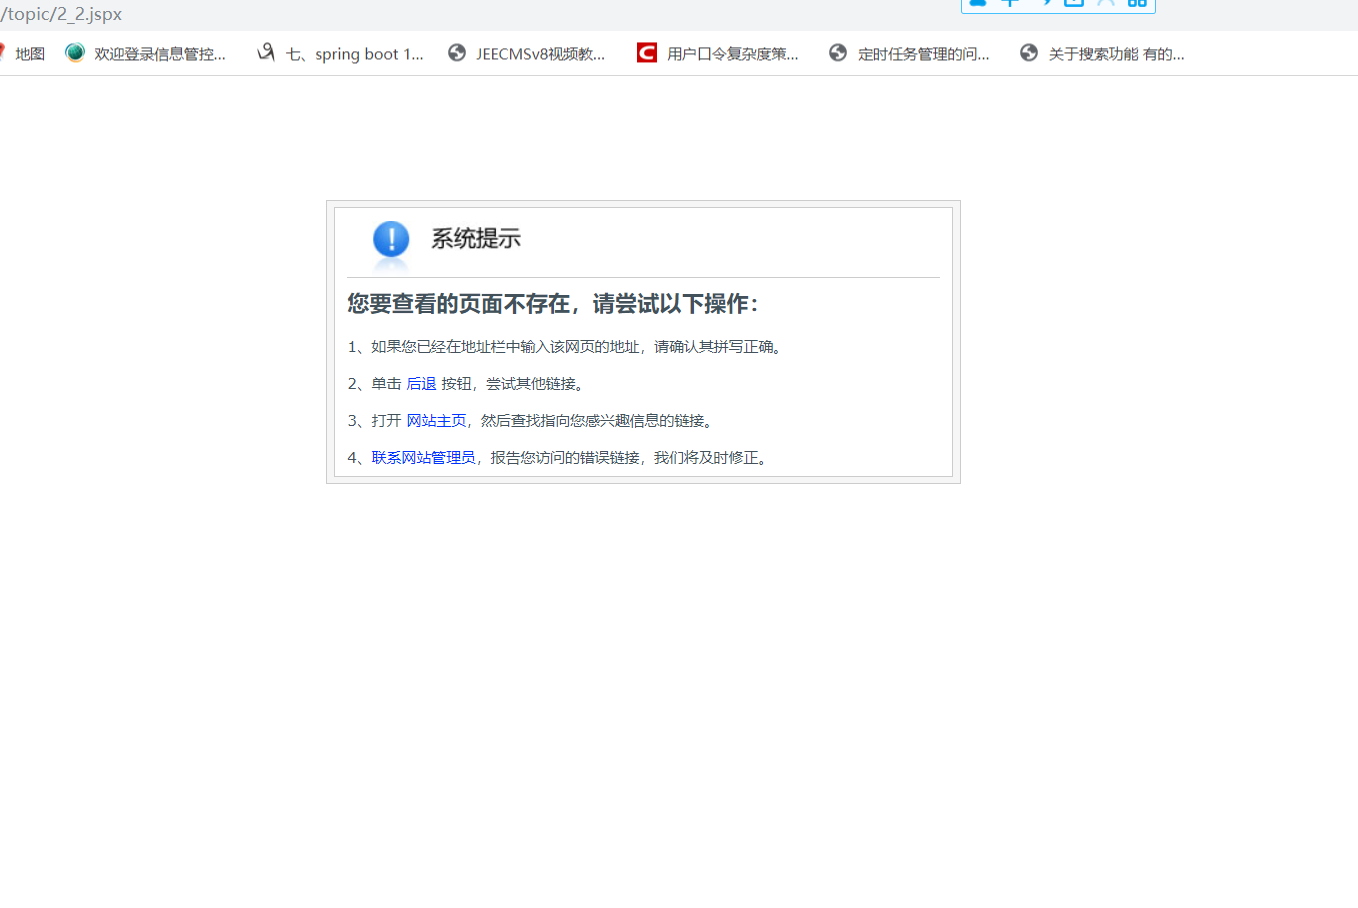
Task: Open the 定时任务管理的问 bookmark
Action: pos(909,54)
